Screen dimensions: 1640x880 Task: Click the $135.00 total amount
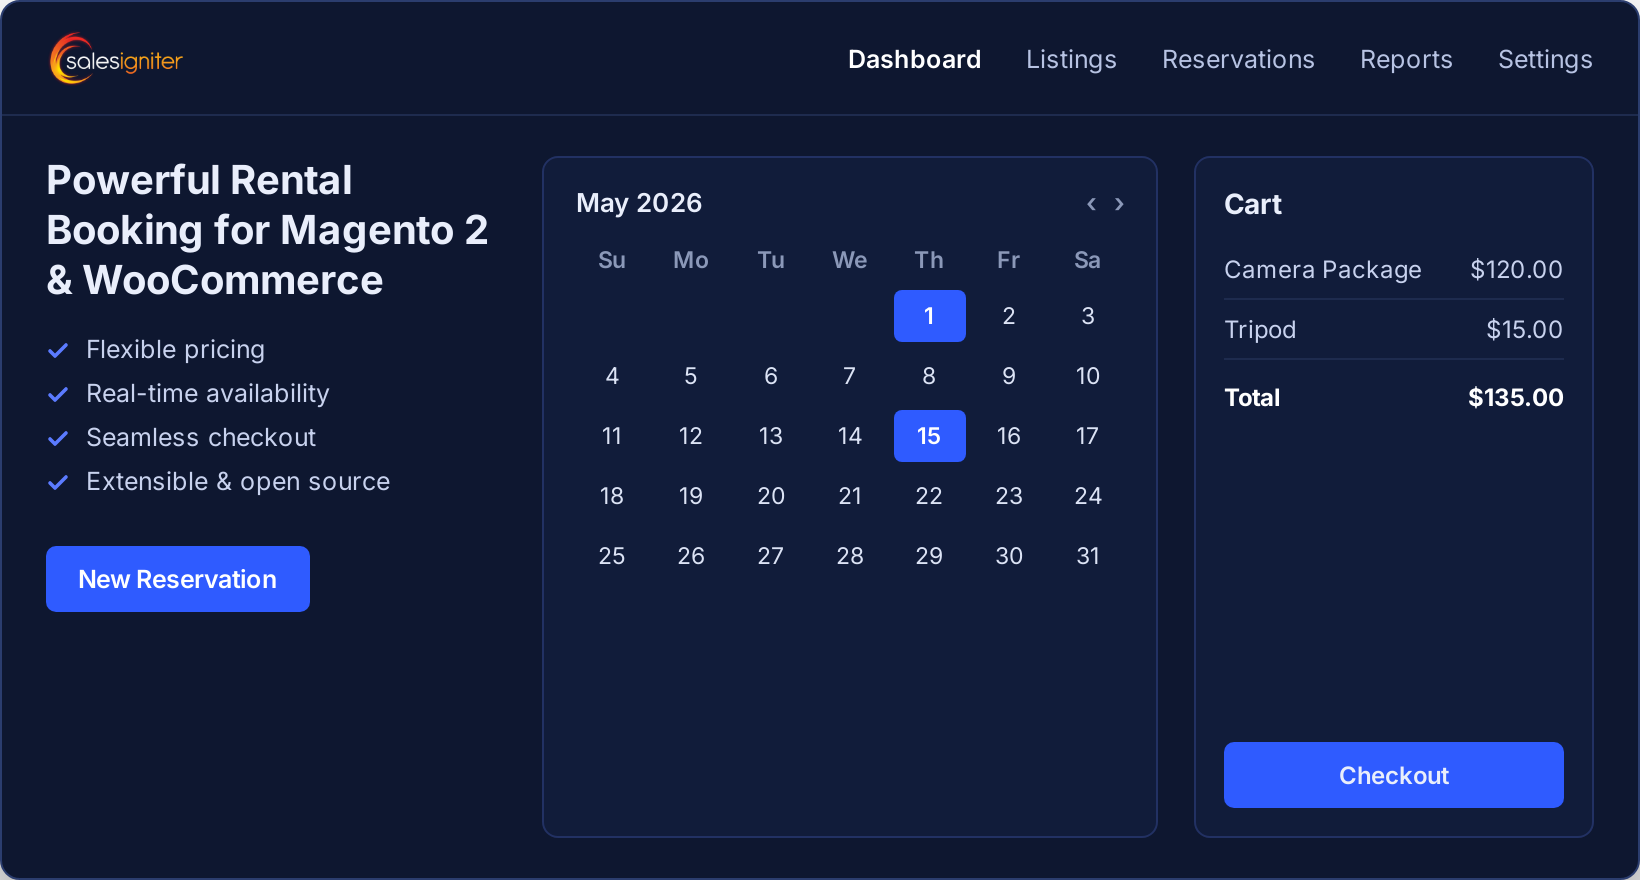coord(1516,397)
